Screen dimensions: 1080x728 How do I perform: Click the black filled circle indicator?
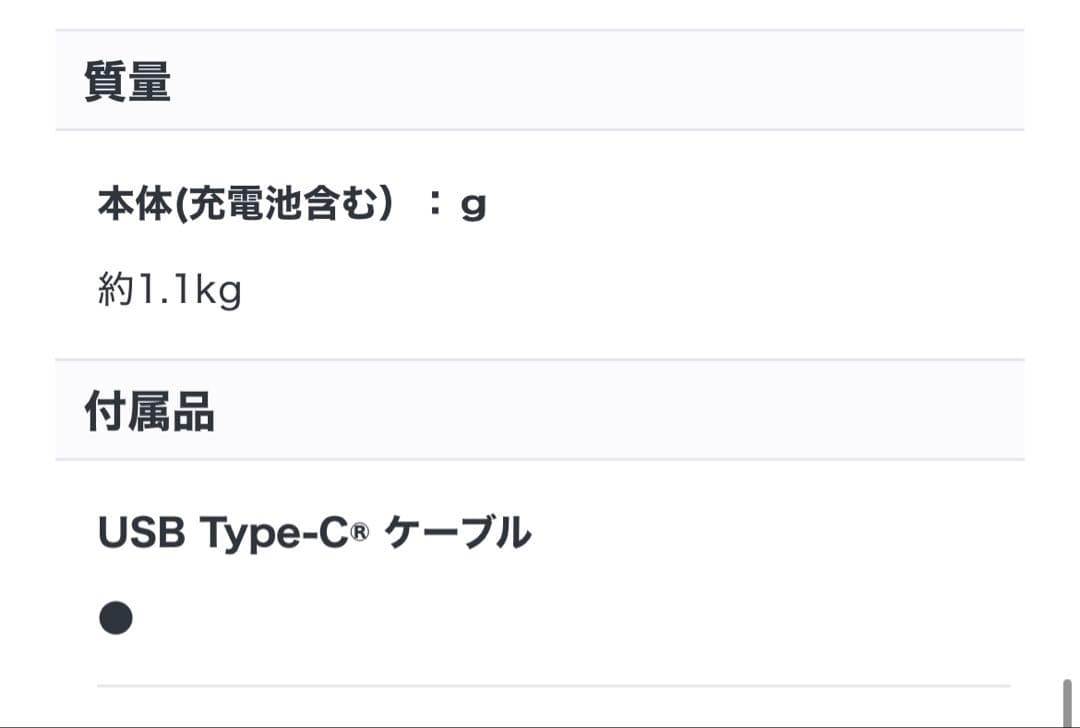(x=116, y=619)
